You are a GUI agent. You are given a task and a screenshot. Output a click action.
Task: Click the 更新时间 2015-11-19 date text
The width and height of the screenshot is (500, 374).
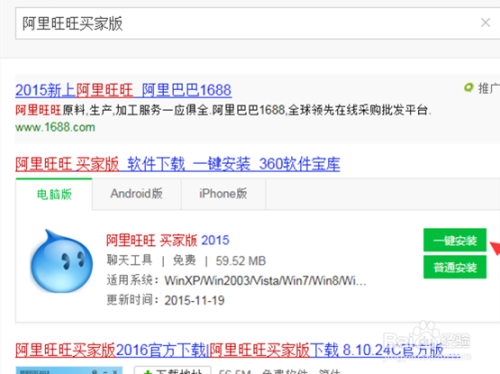click(x=166, y=300)
